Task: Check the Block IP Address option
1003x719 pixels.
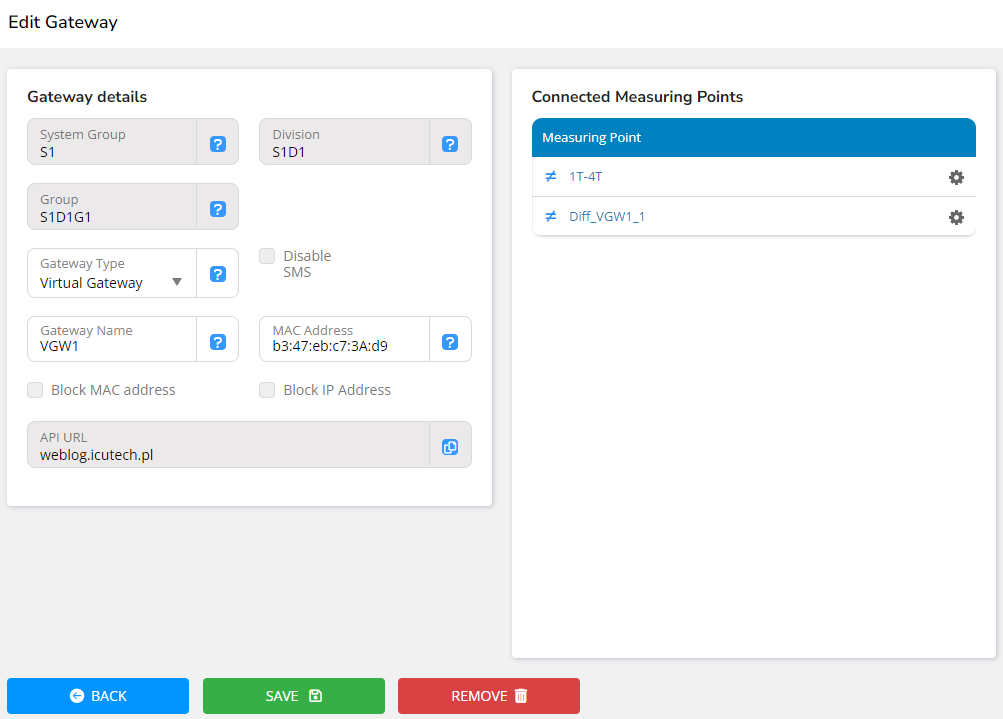Action: click(x=267, y=390)
